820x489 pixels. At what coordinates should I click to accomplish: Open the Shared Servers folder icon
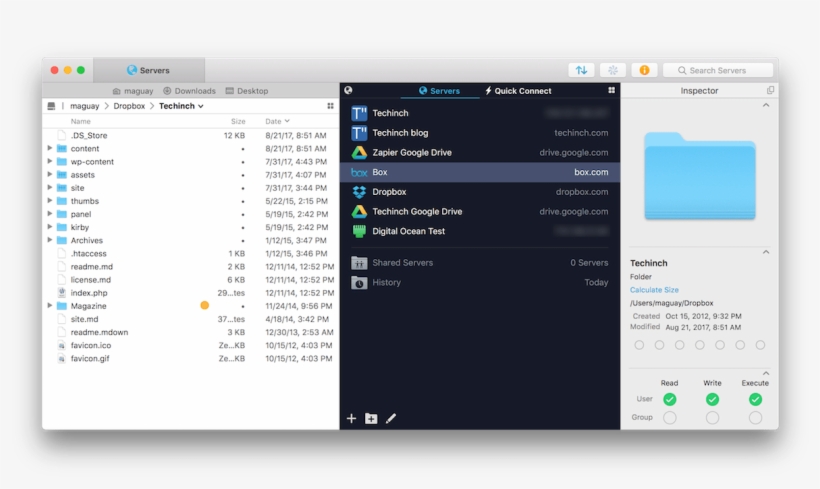click(359, 263)
